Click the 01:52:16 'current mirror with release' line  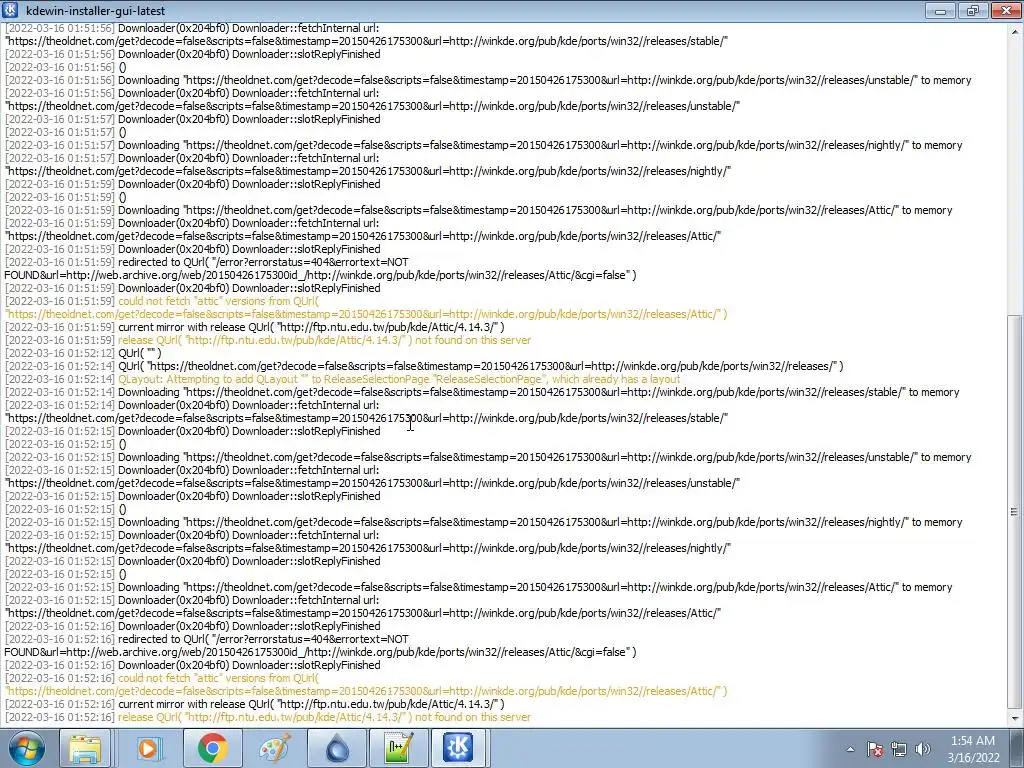(255, 704)
